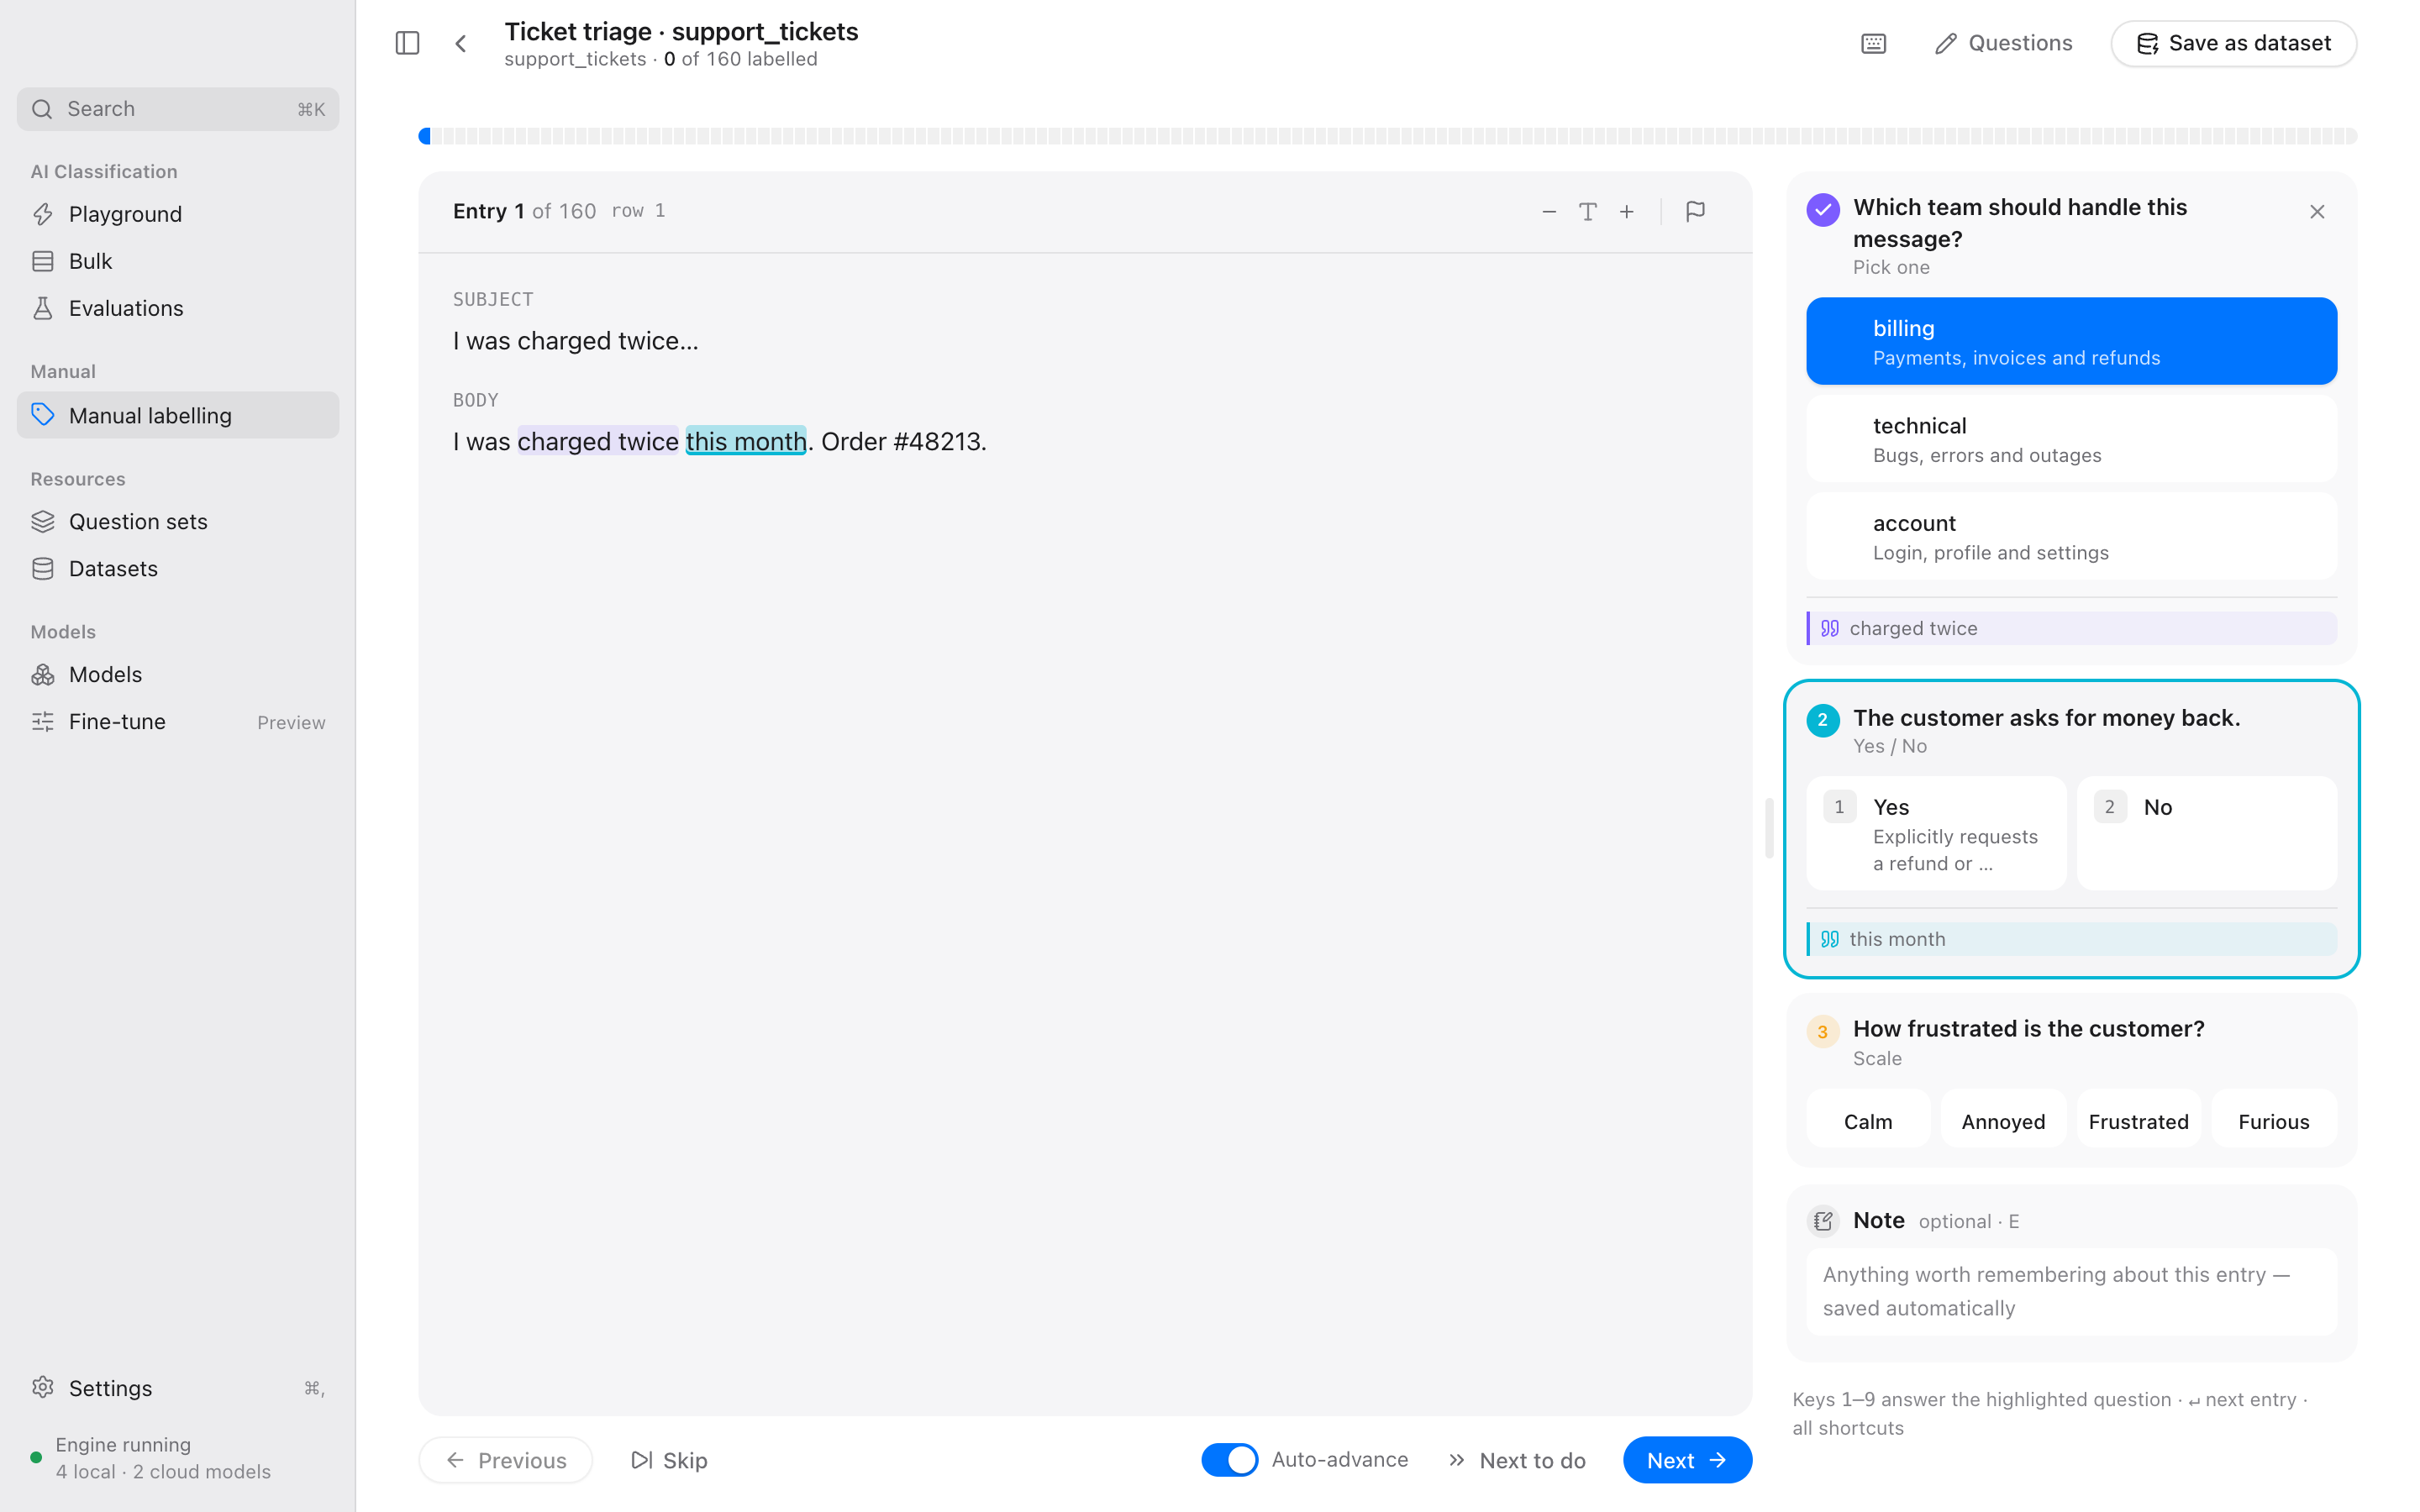Open the keyboard shortcuts icon
Viewport: 2420px width, 1512px height.
coord(1873,43)
